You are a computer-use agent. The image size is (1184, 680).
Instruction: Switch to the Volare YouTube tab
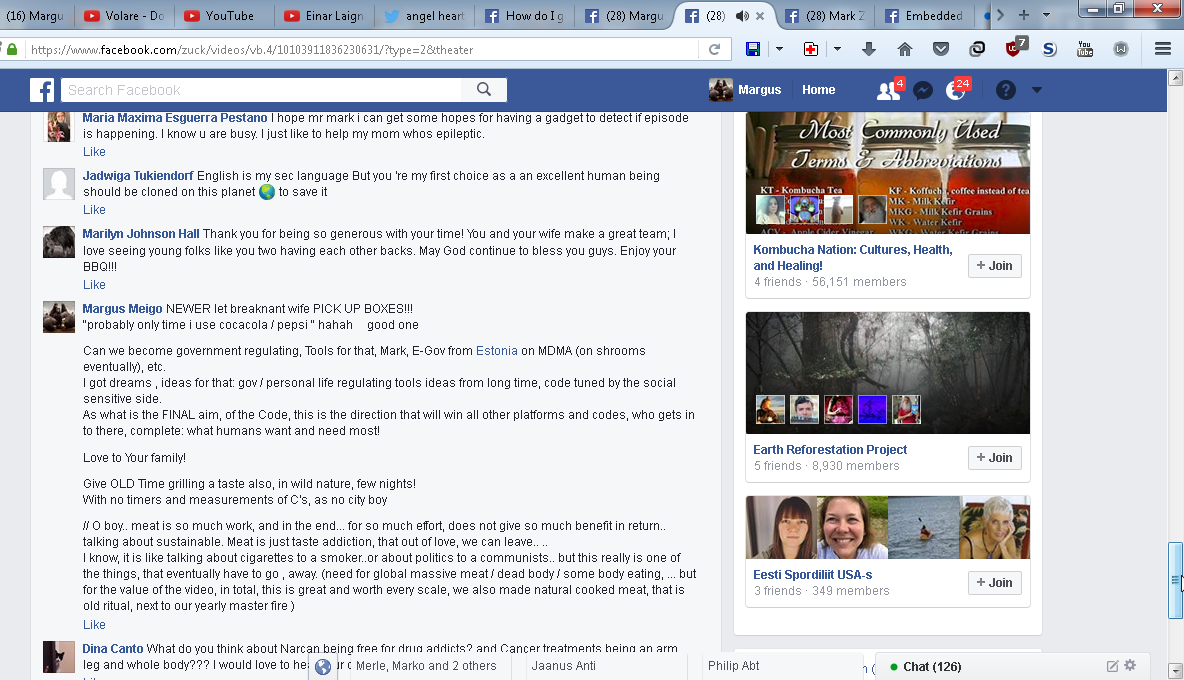(x=125, y=15)
